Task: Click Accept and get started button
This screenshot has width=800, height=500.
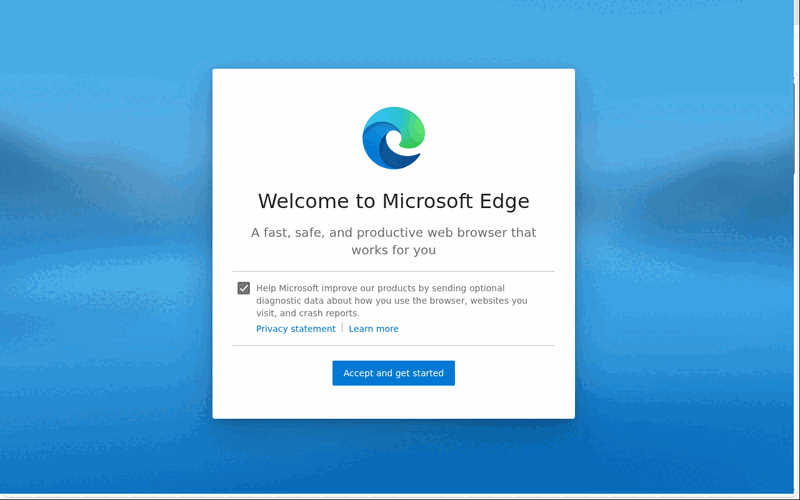Action: [x=393, y=373]
